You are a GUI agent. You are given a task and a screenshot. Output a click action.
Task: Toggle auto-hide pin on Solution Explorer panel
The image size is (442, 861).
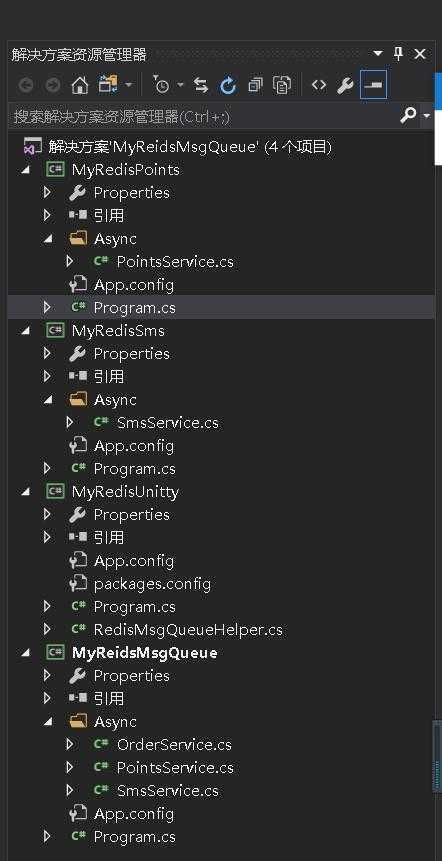coord(399,54)
